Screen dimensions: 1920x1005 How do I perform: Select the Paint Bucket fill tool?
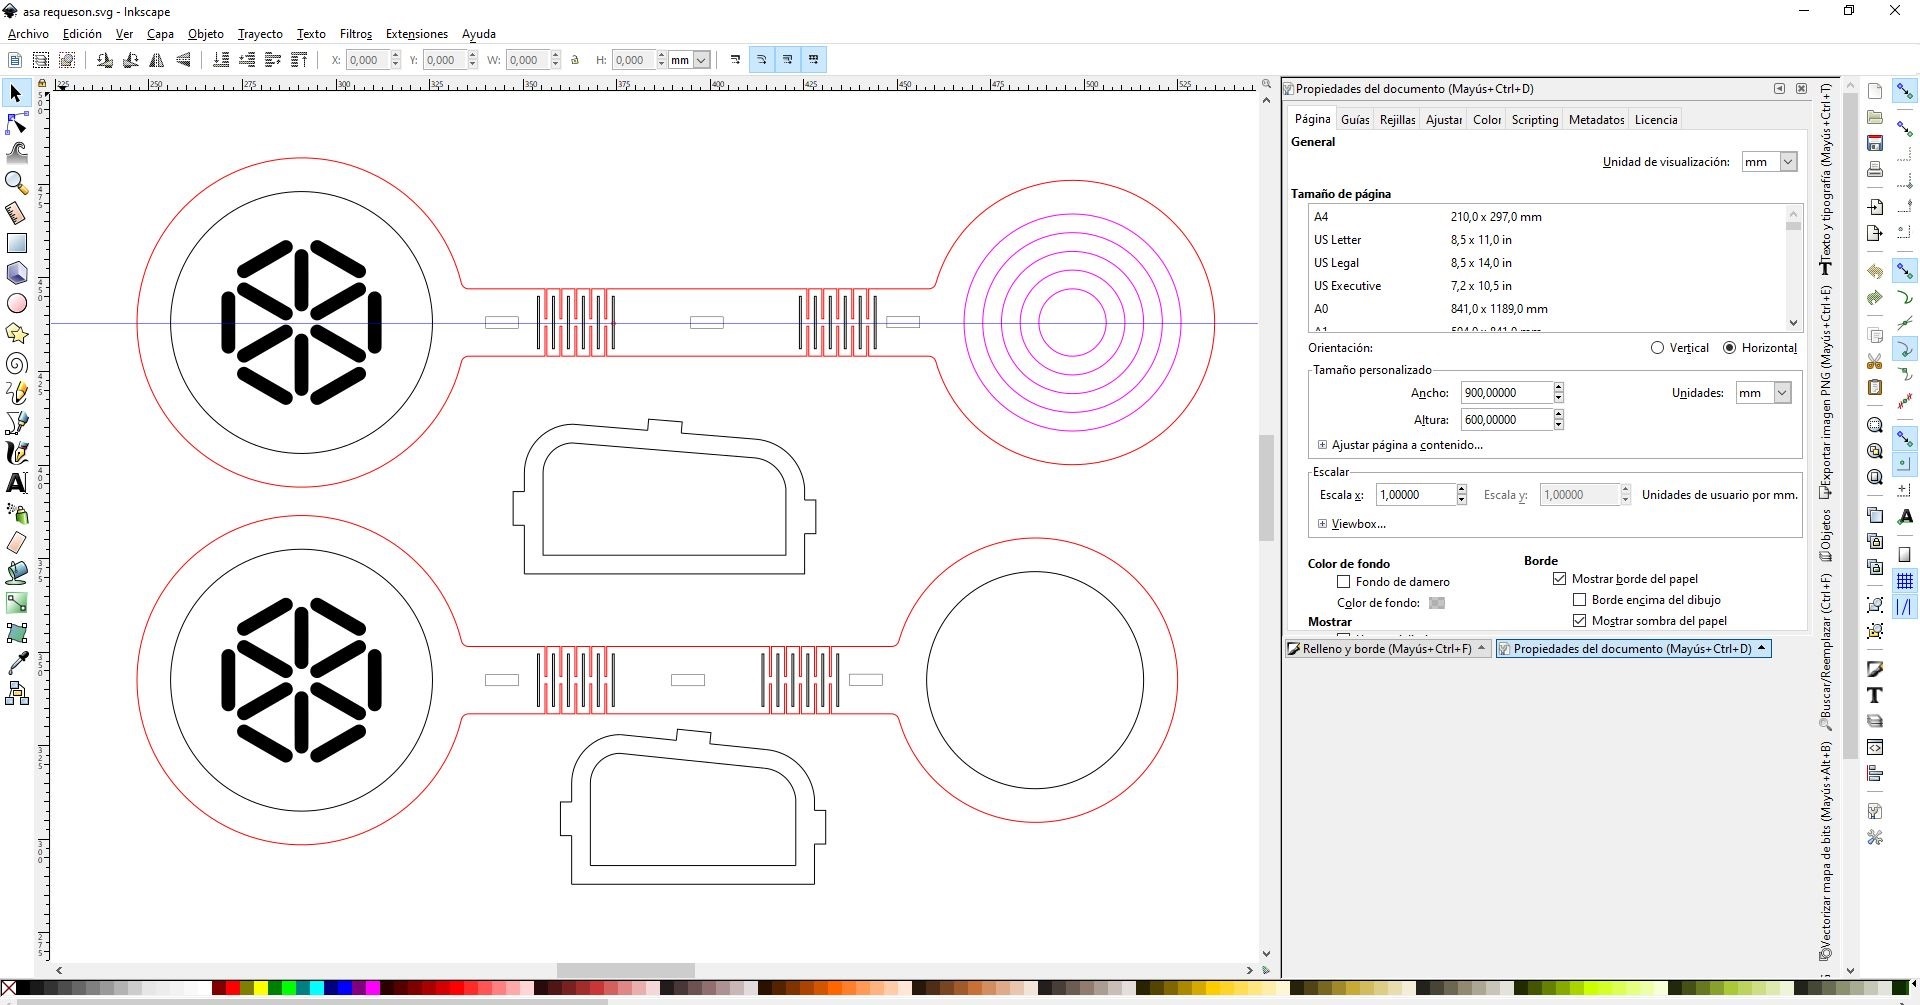click(16, 573)
